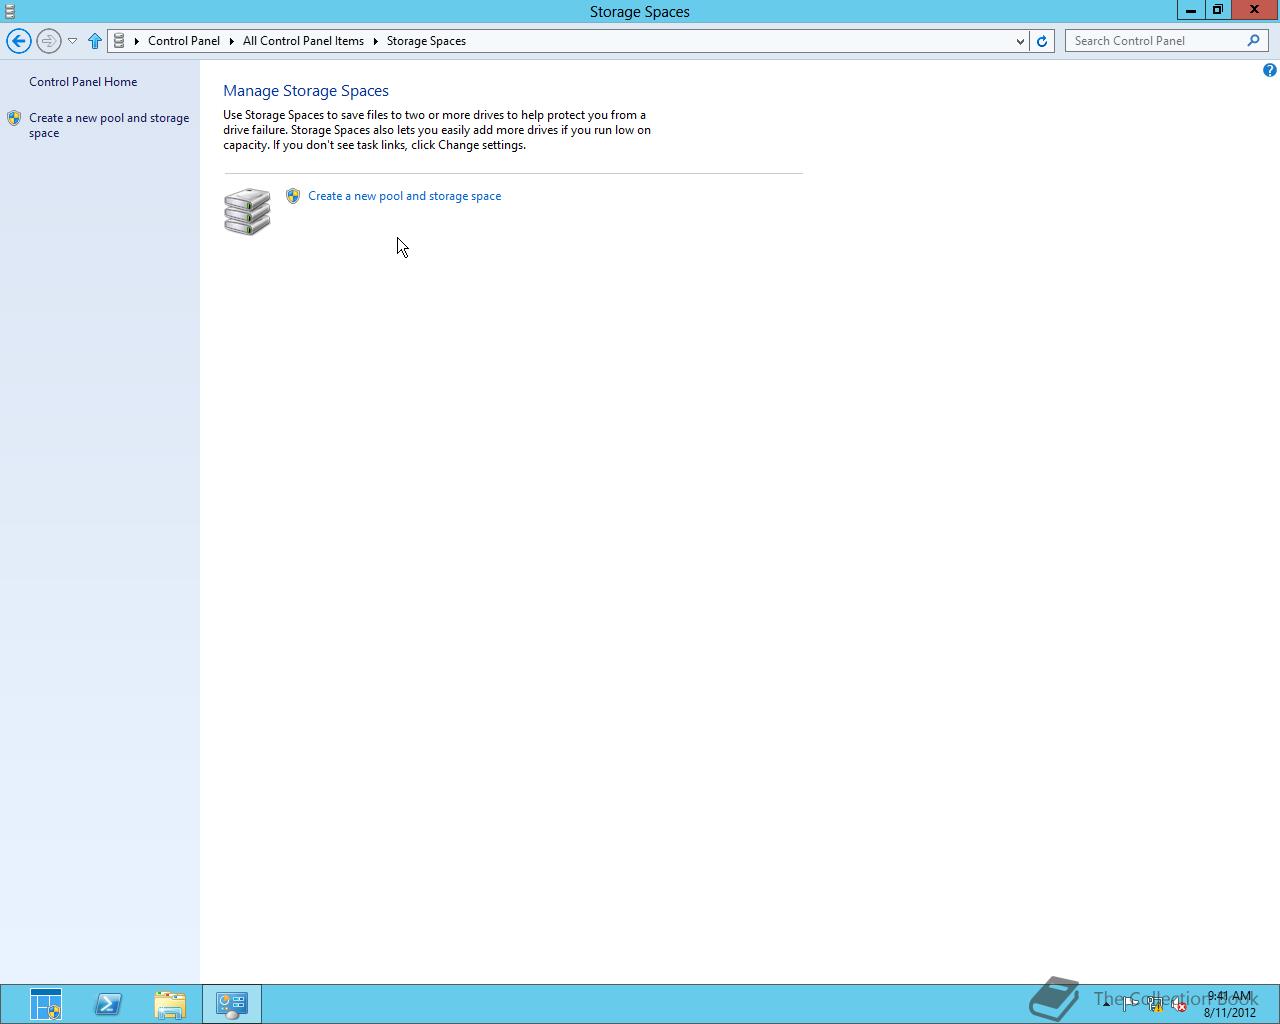Image resolution: width=1280 pixels, height=1024 pixels.
Task: Open the address bar history dropdown
Action: pos(1020,41)
